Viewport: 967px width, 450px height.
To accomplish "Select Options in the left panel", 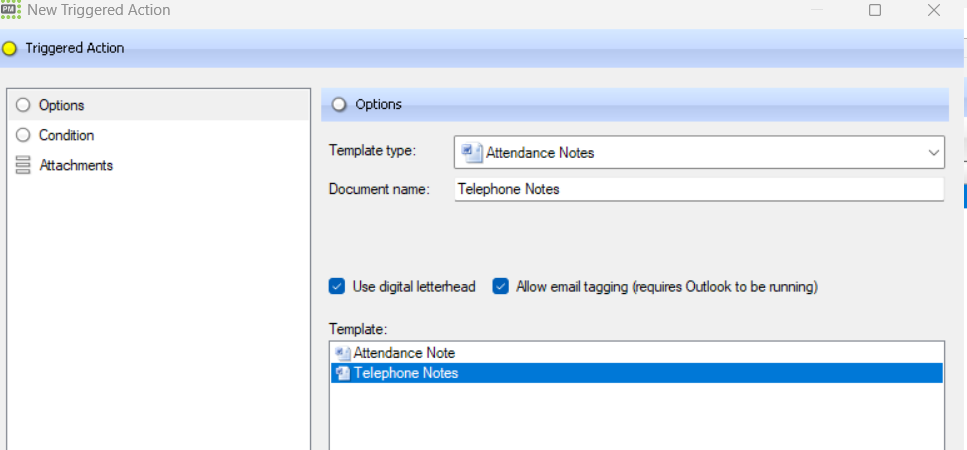I will (x=61, y=105).
